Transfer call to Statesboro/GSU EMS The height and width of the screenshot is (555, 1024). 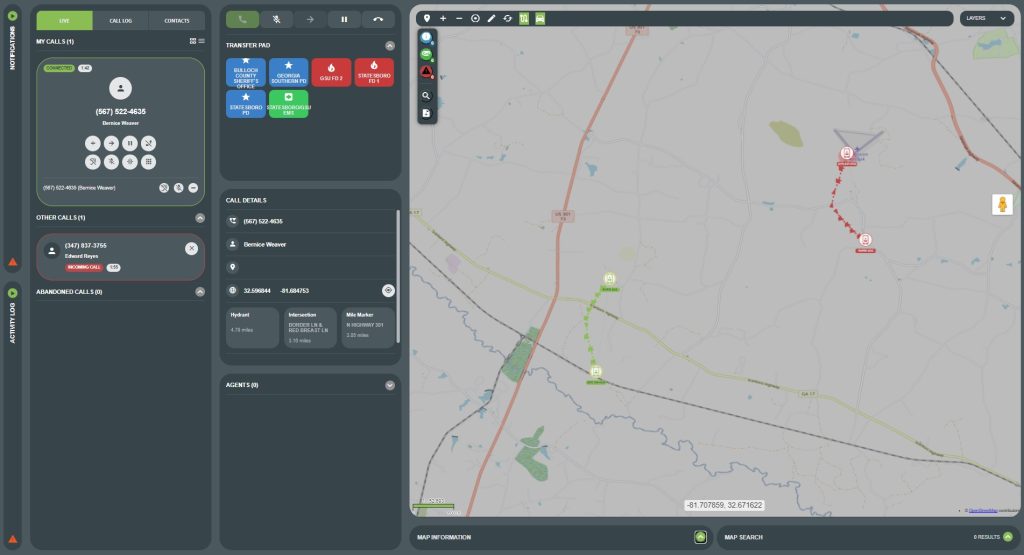[288, 105]
